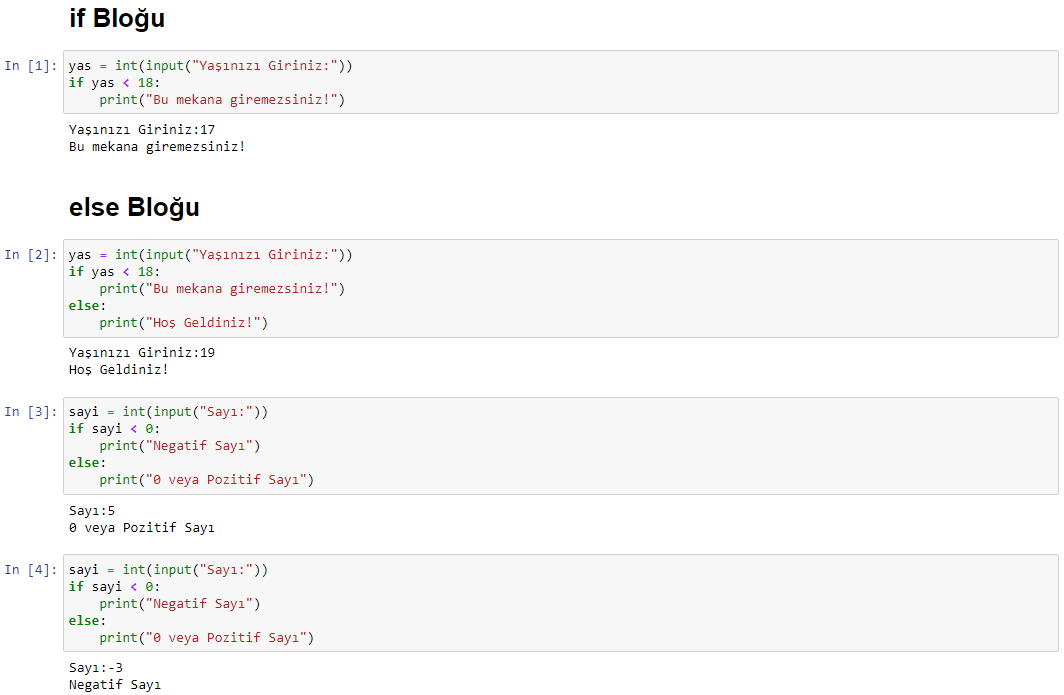1064x695 pixels.
Task: Click the 'else Bloğu' heading
Action: pyautogui.click(x=134, y=207)
